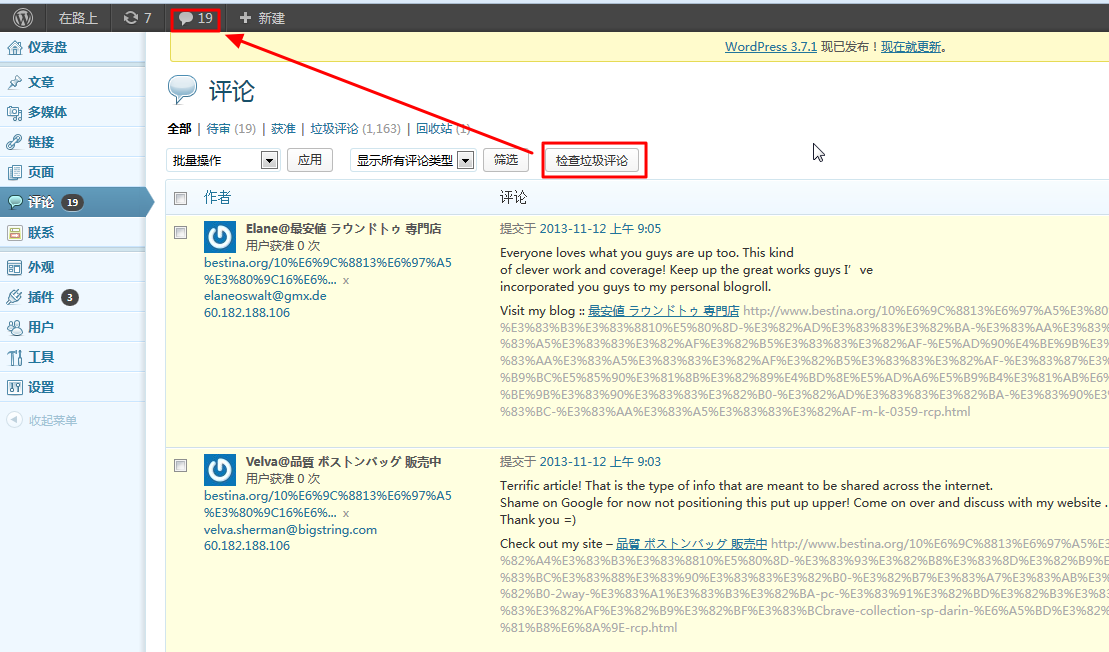The width and height of the screenshot is (1109, 652).
Task: Open the 仪表盘 dashboard icon
Action: (14, 47)
